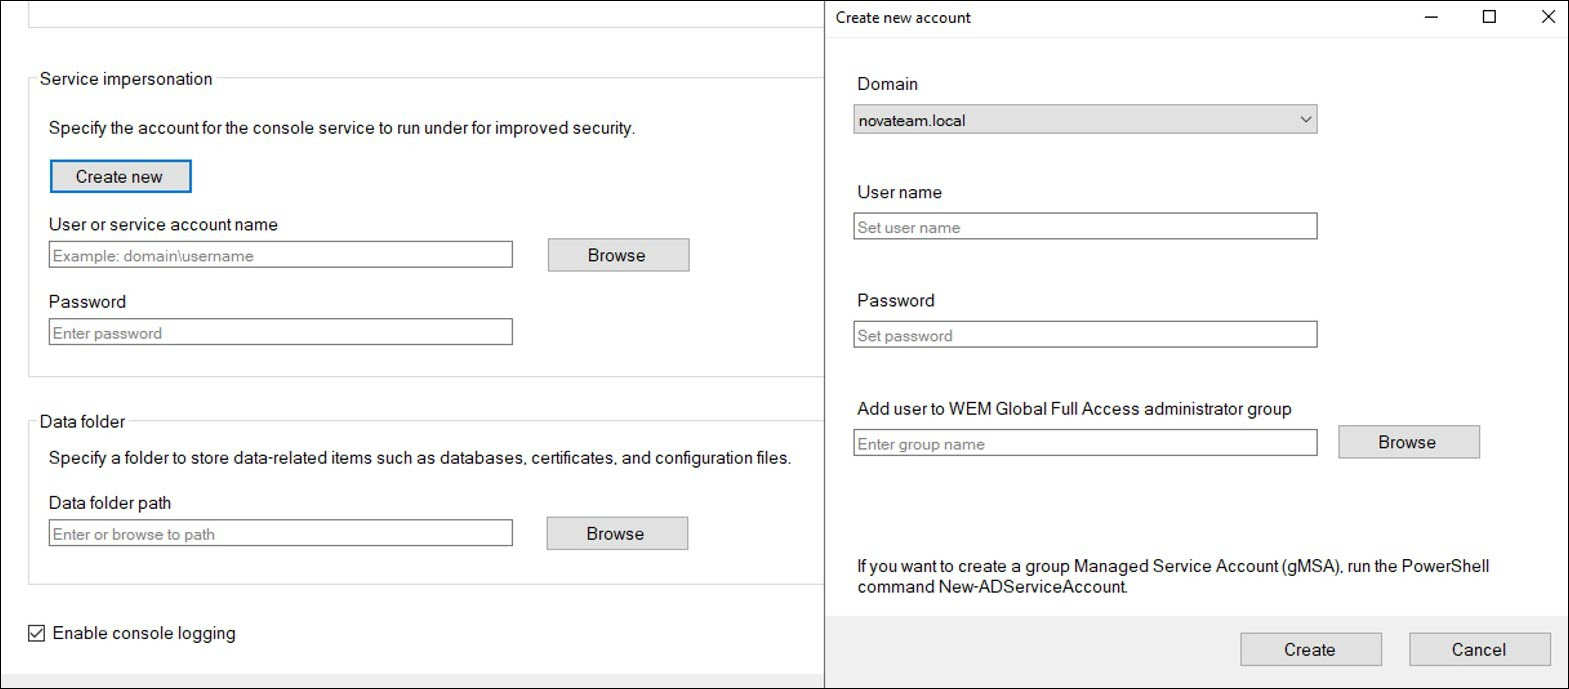Open the Domain dropdown list

[1084, 120]
